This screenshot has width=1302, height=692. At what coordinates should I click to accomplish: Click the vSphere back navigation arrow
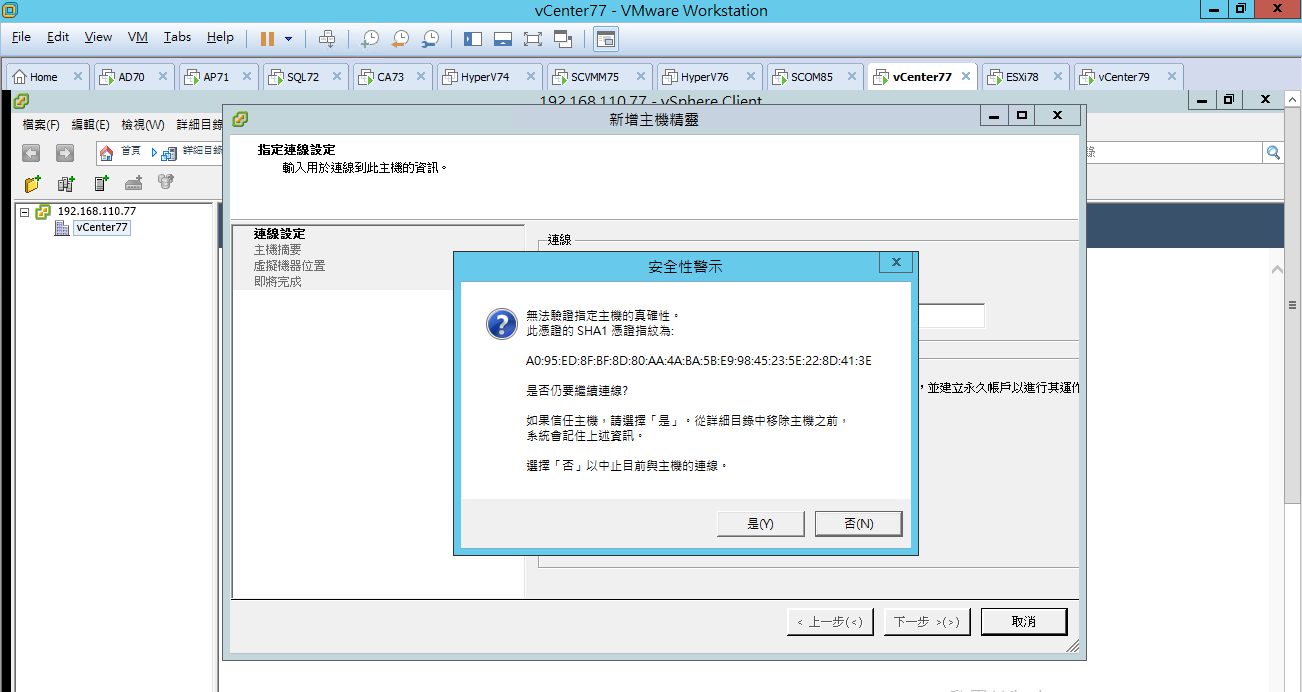[x=31, y=153]
